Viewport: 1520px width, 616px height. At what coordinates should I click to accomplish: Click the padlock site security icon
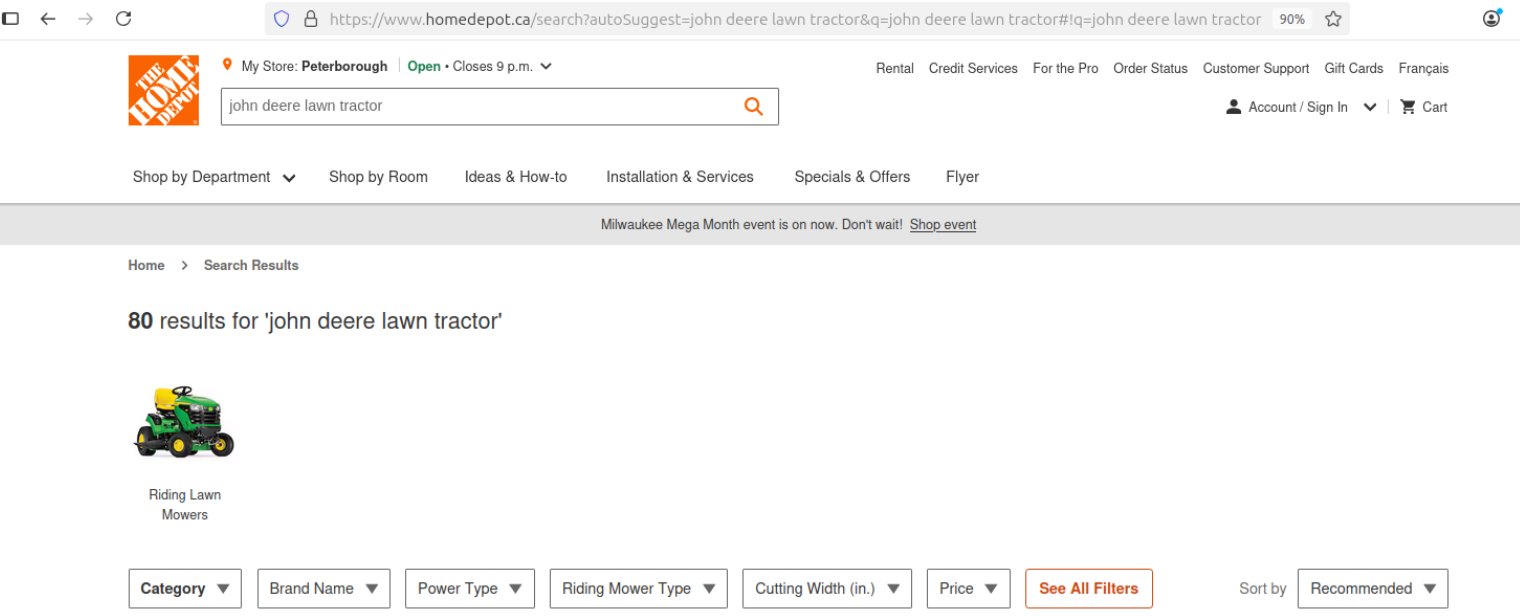[310, 19]
